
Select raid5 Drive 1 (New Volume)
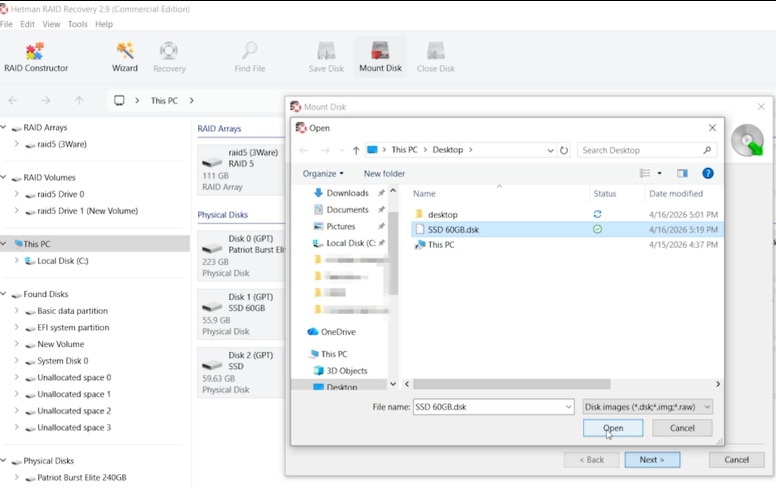click(88, 211)
